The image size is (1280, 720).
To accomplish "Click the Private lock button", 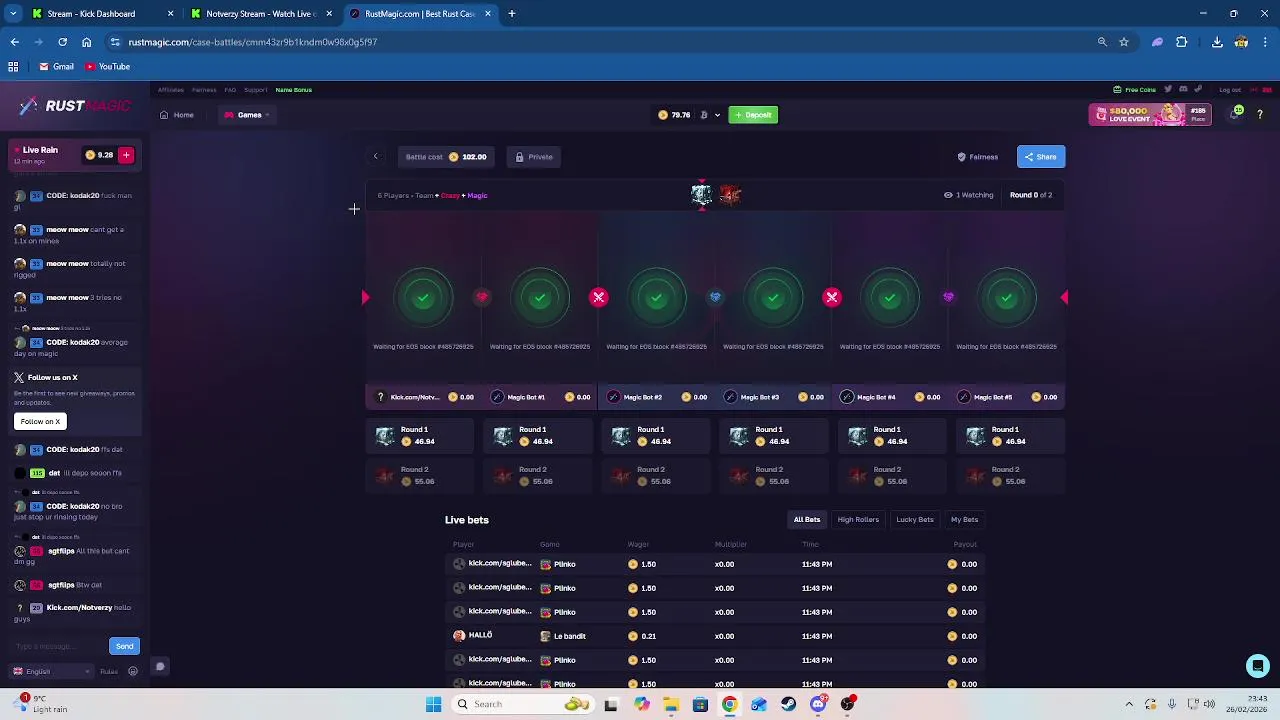I will click(534, 157).
